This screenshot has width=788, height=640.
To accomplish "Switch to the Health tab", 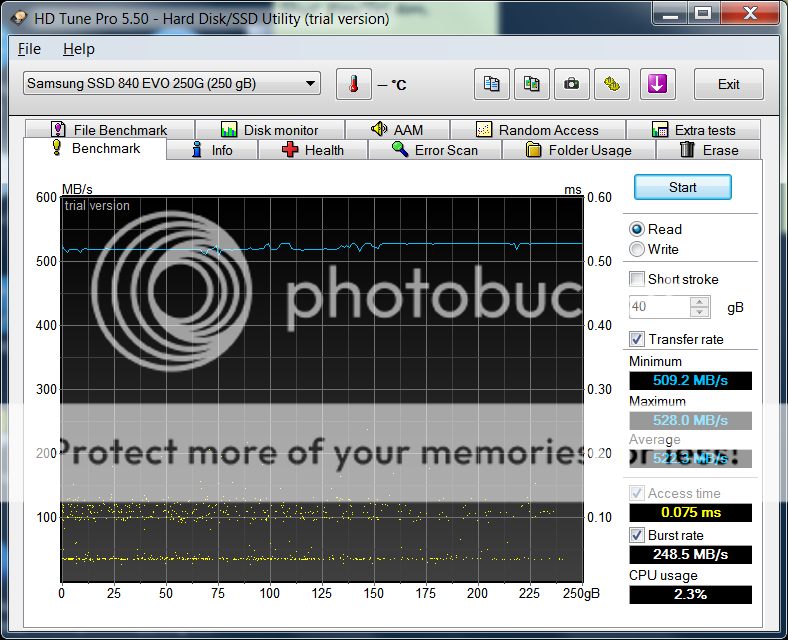I will (x=313, y=150).
